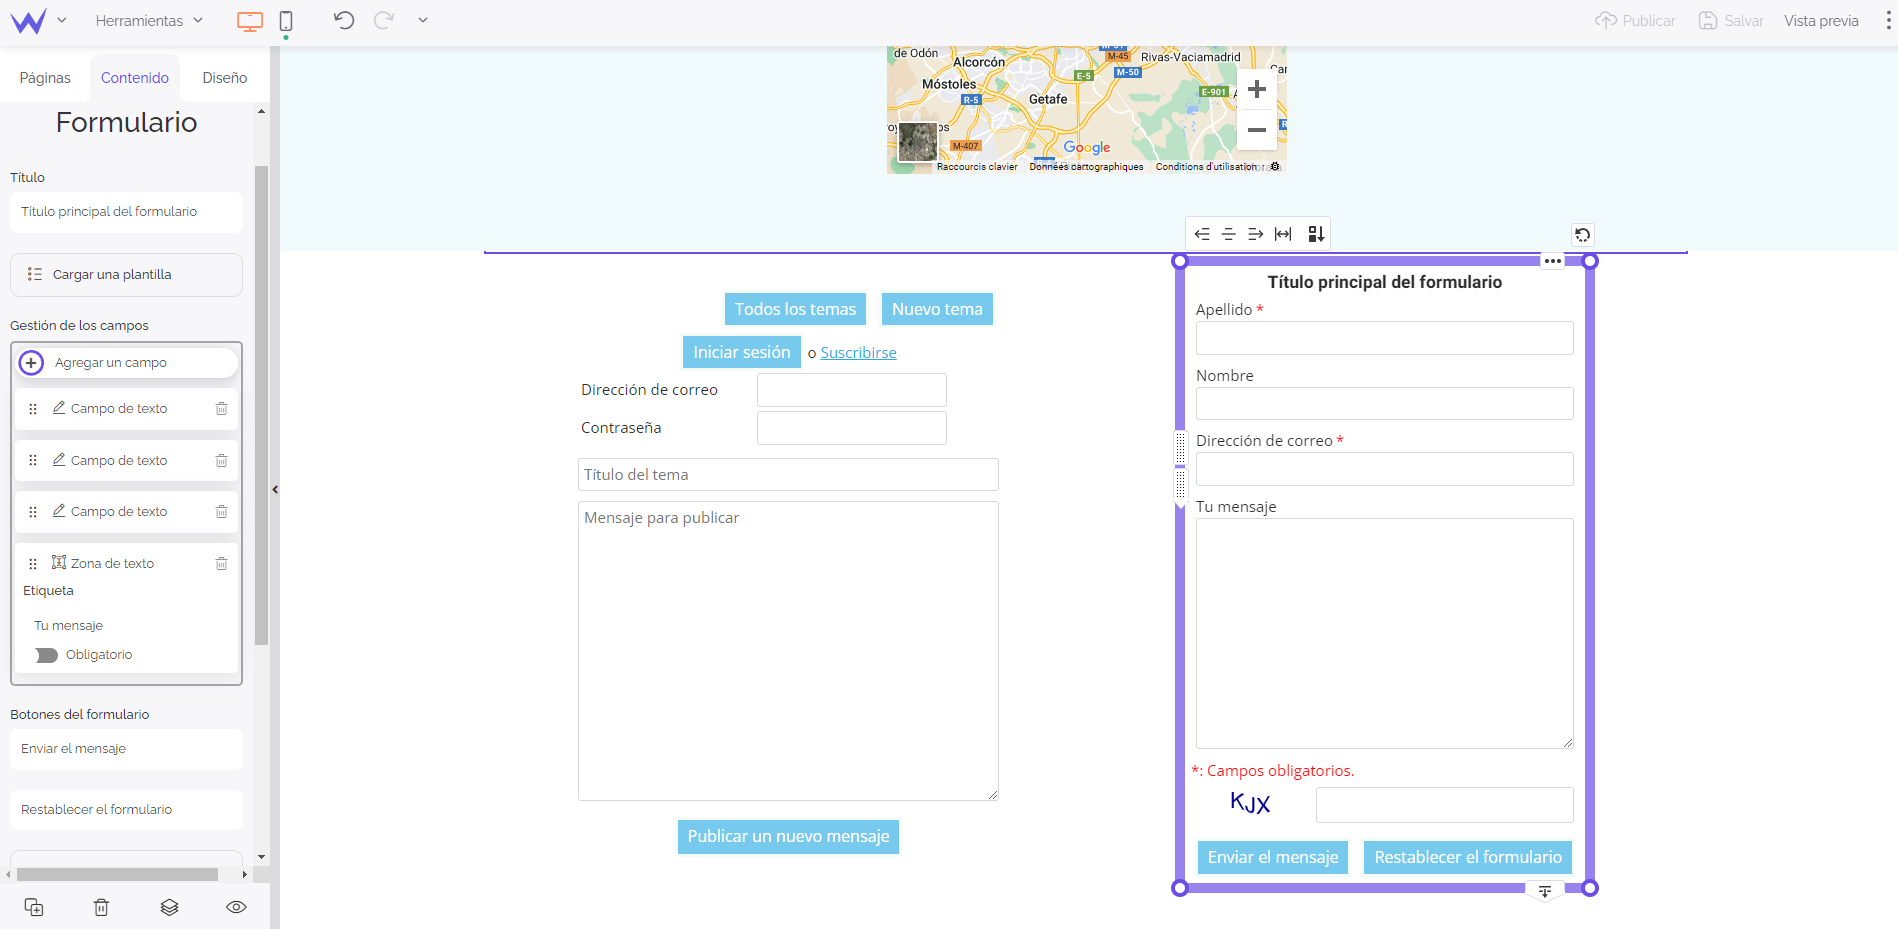This screenshot has height=929, width=1898.
Task: Expand the history dropdown arrow next to redo
Action: point(423,21)
